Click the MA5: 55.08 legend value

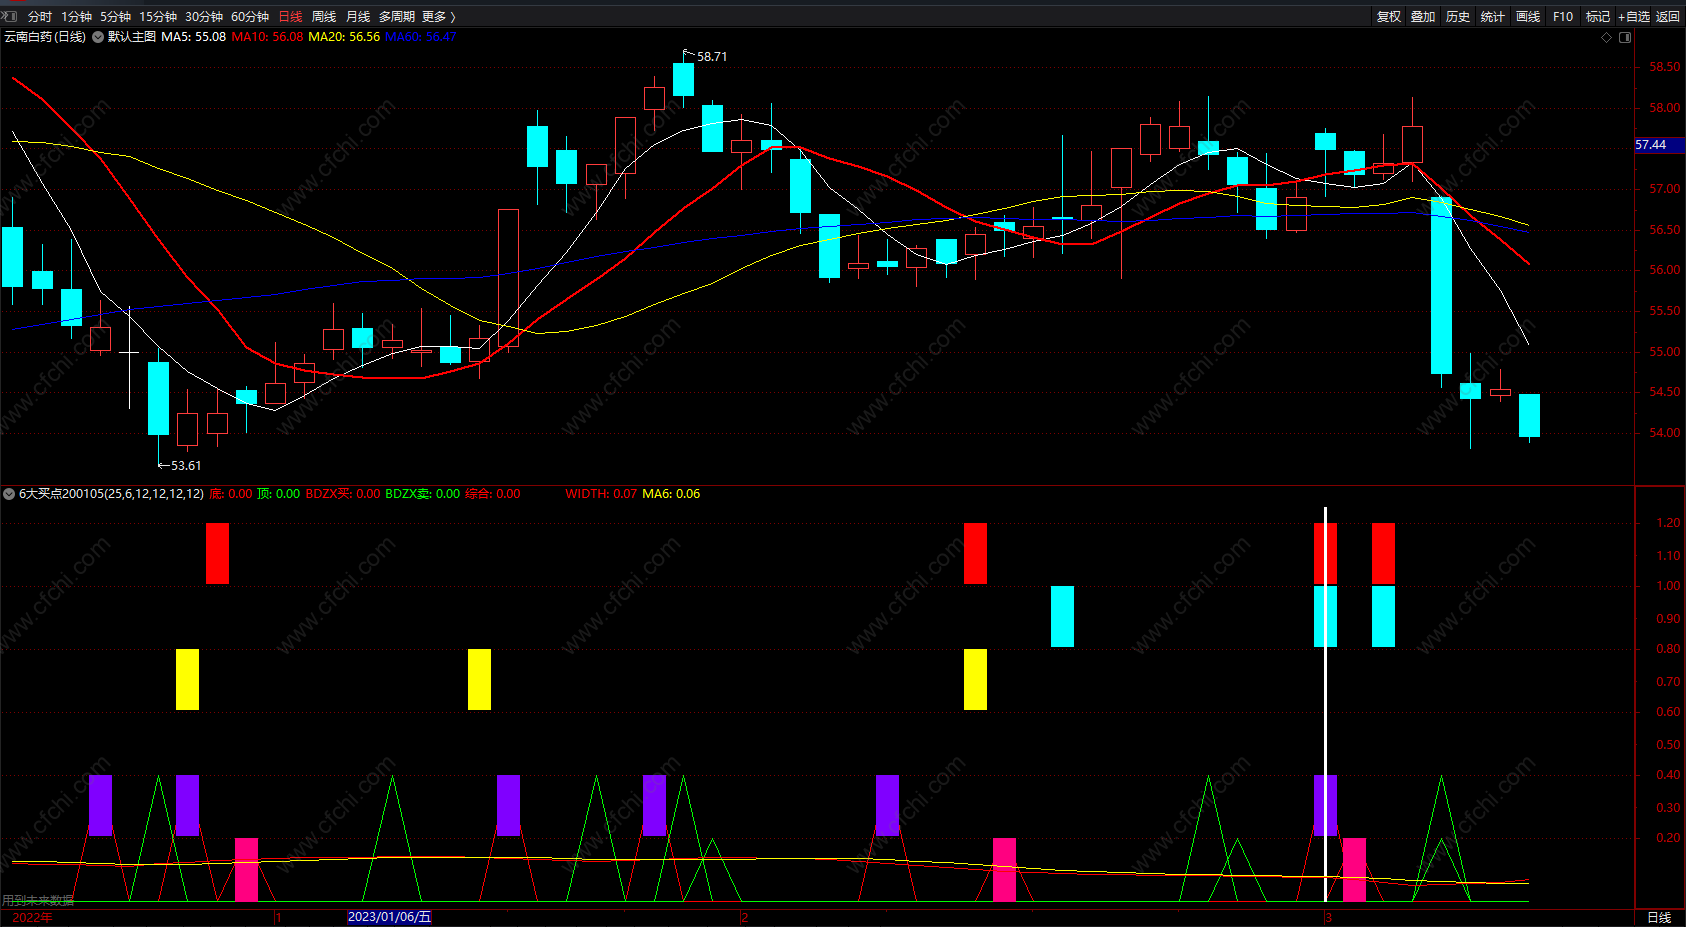194,37
